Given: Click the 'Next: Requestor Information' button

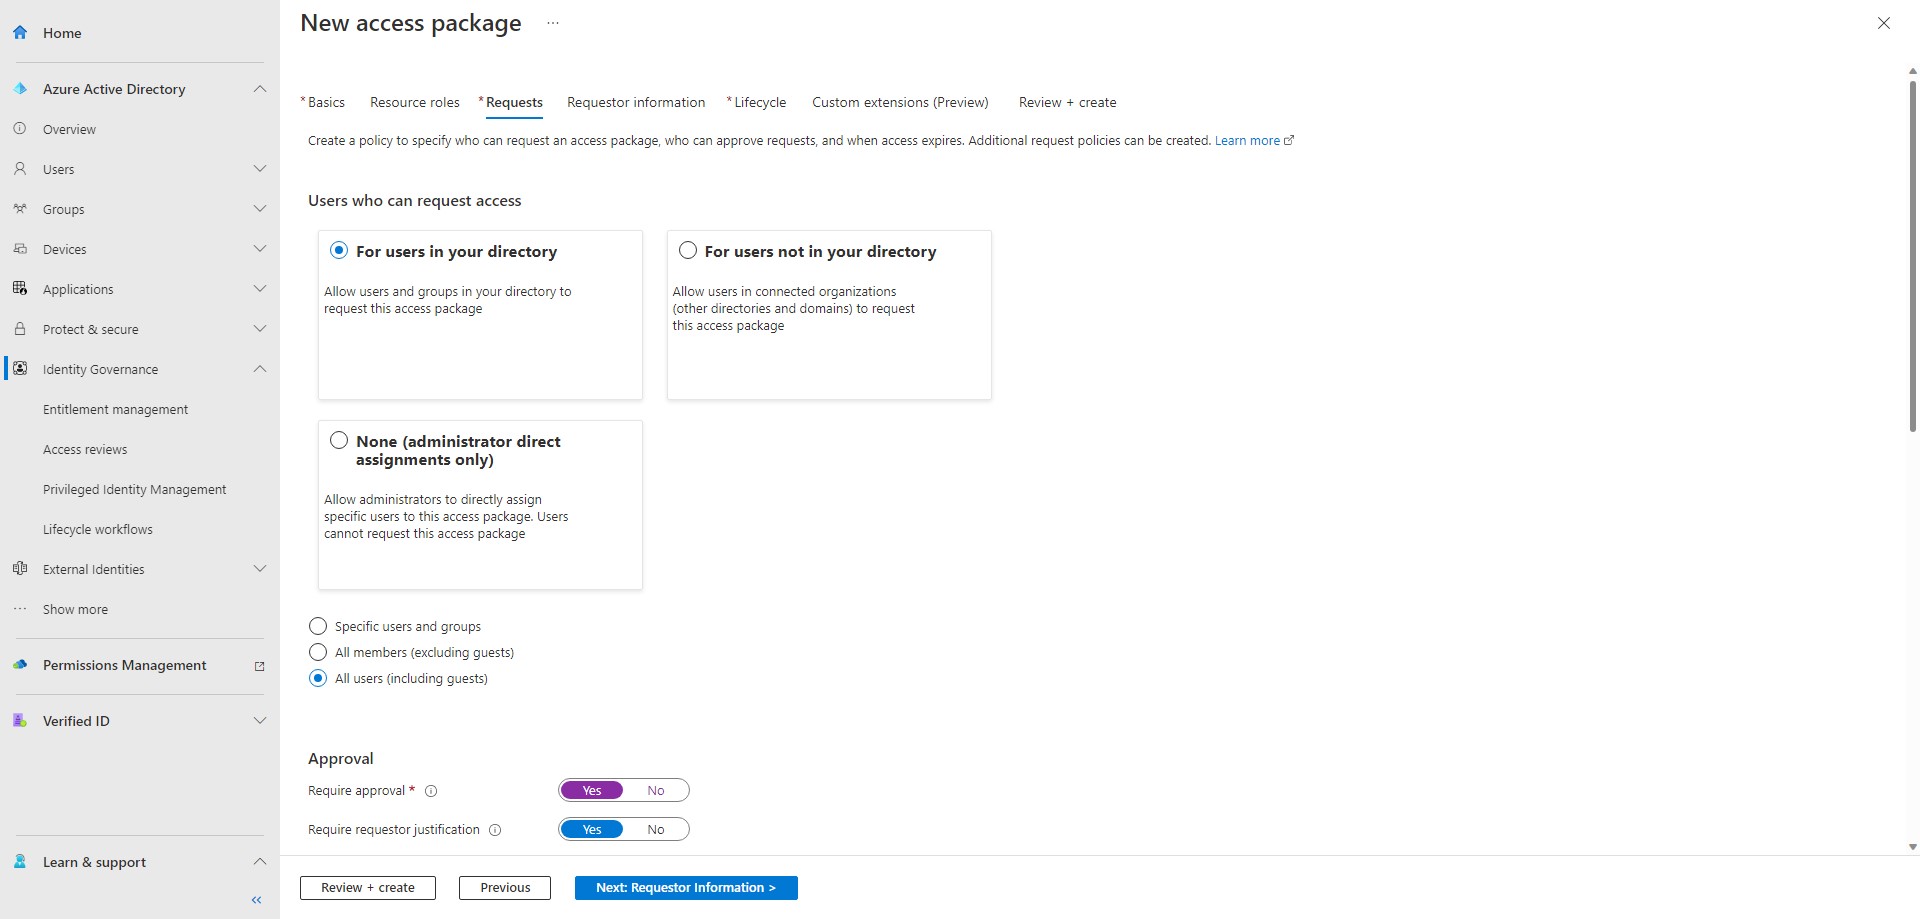Looking at the screenshot, I should coord(686,887).
